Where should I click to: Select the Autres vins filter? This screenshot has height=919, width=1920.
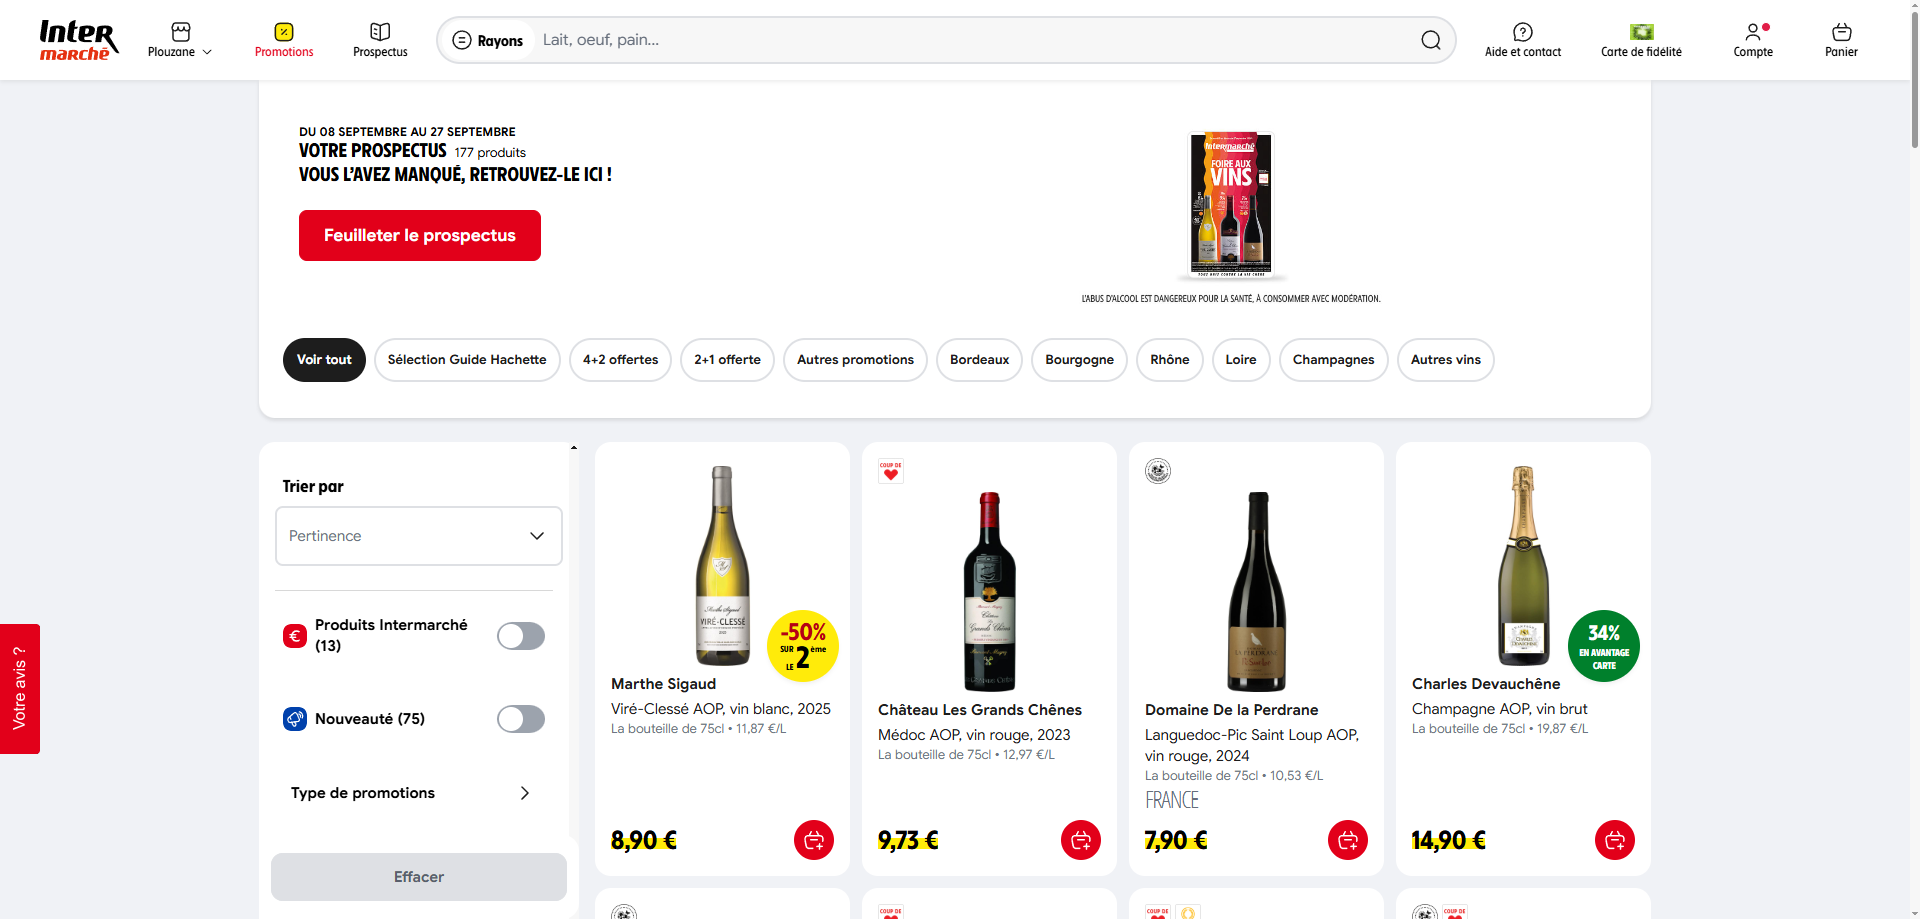pyautogui.click(x=1445, y=360)
